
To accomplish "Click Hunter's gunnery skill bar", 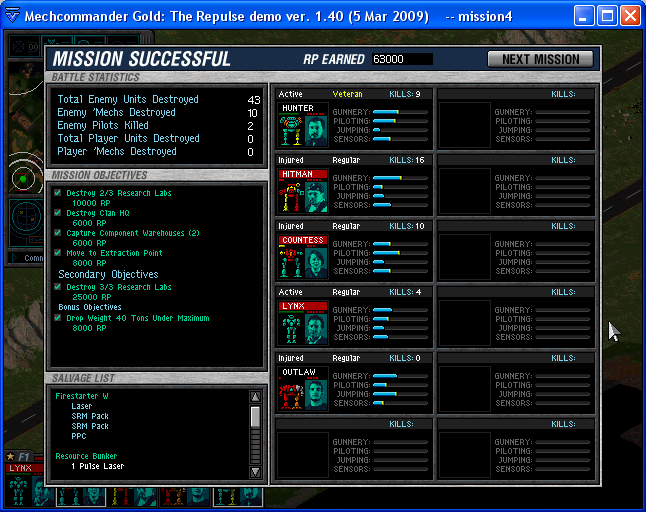I will click(x=400, y=112).
